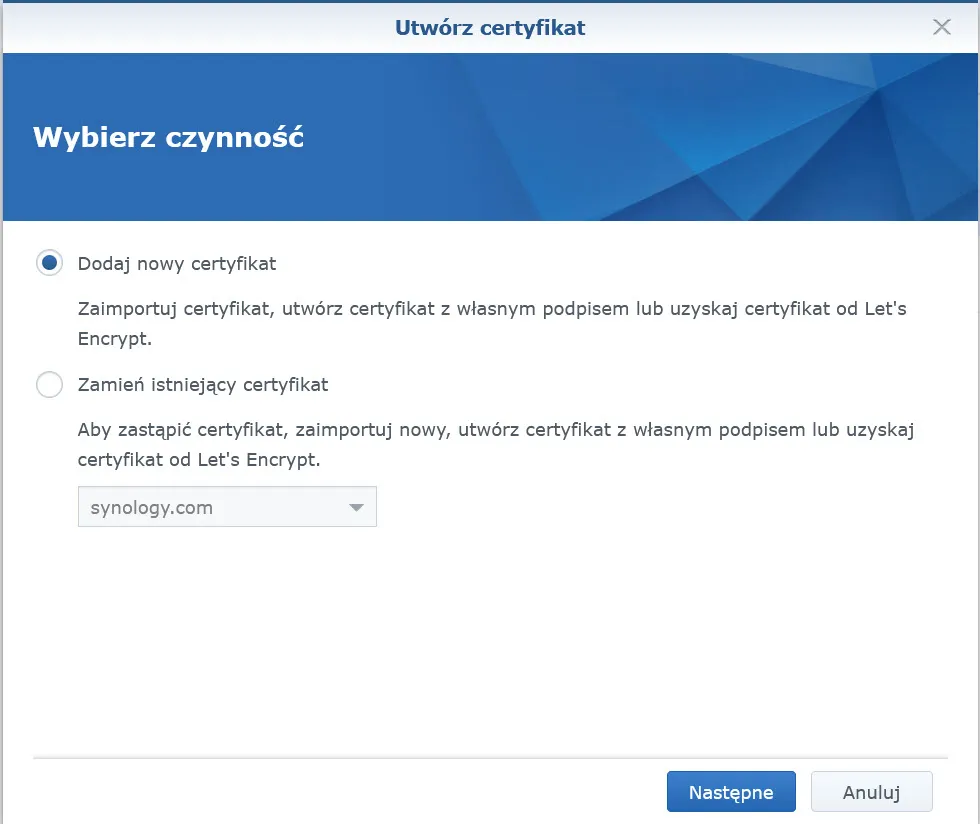
Task: Open the synology.com certificate dropdown
Action: (227, 507)
